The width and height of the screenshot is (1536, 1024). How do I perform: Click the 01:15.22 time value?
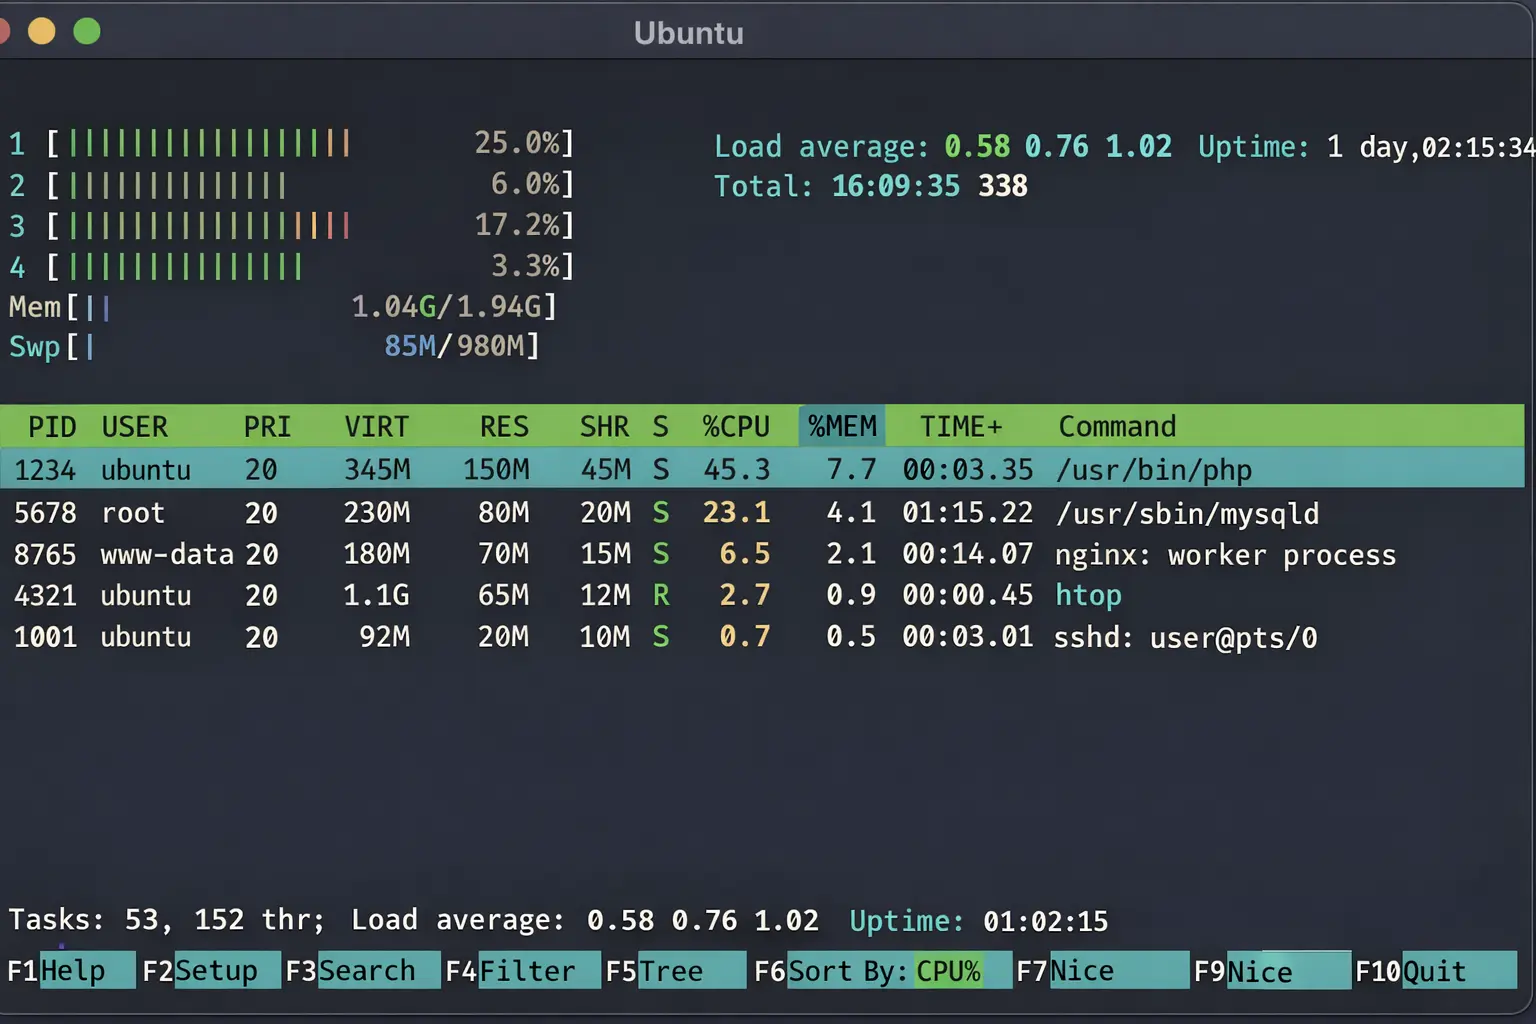click(967, 513)
